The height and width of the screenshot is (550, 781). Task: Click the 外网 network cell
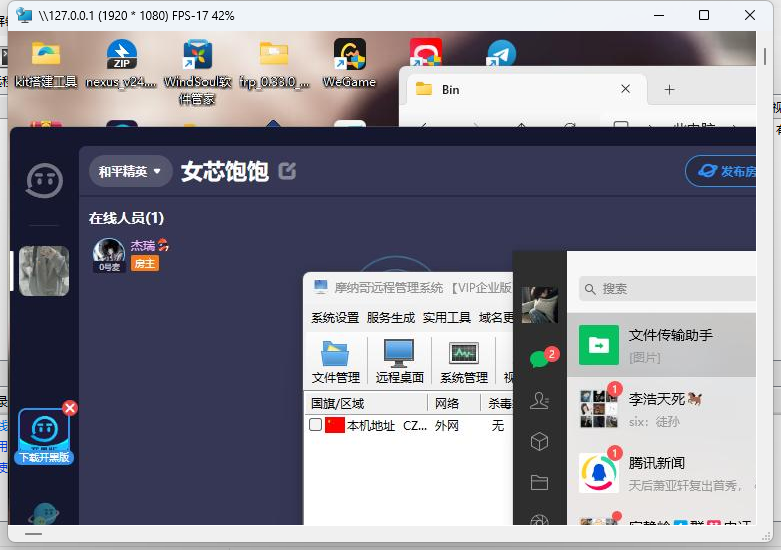[447, 425]
